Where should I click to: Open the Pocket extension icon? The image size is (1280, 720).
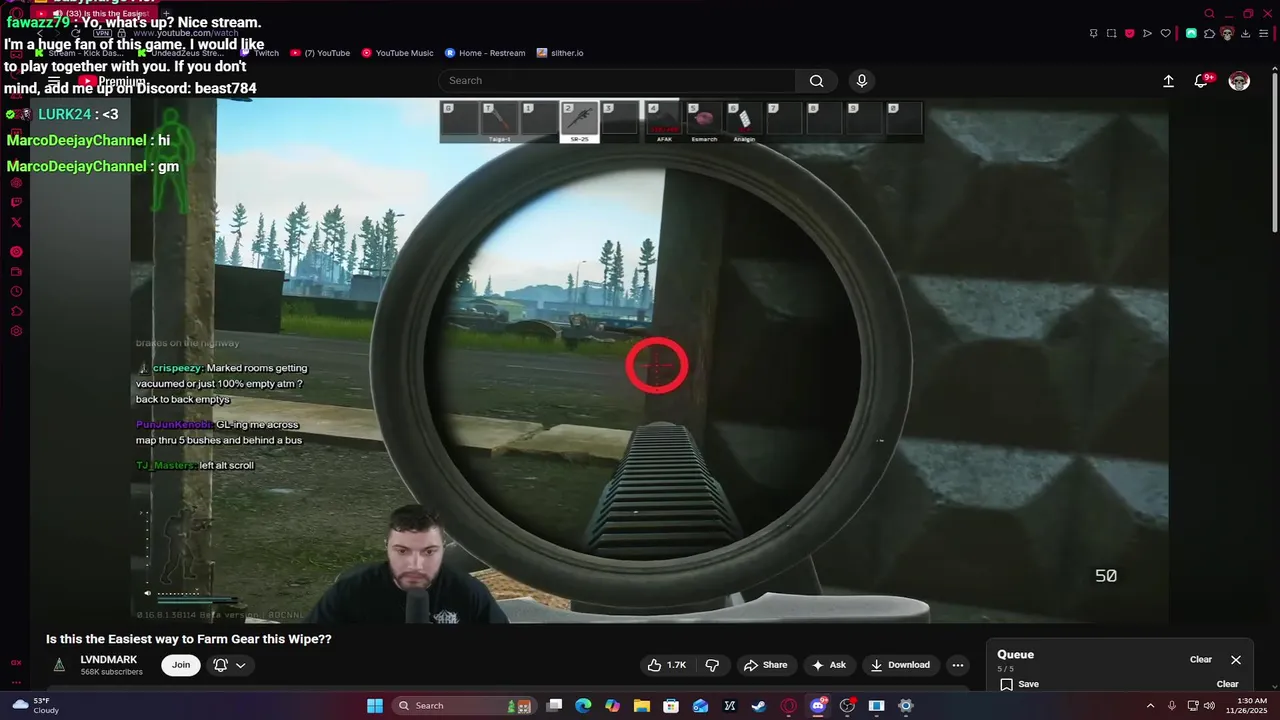tap(1130, 33)
